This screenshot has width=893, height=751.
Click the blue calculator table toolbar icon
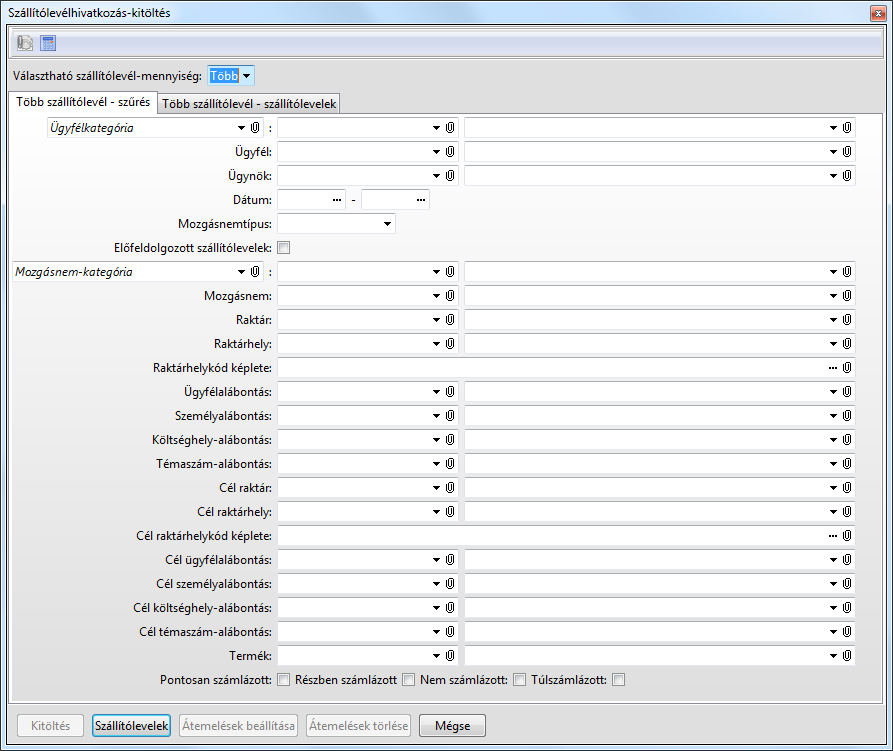48,43
